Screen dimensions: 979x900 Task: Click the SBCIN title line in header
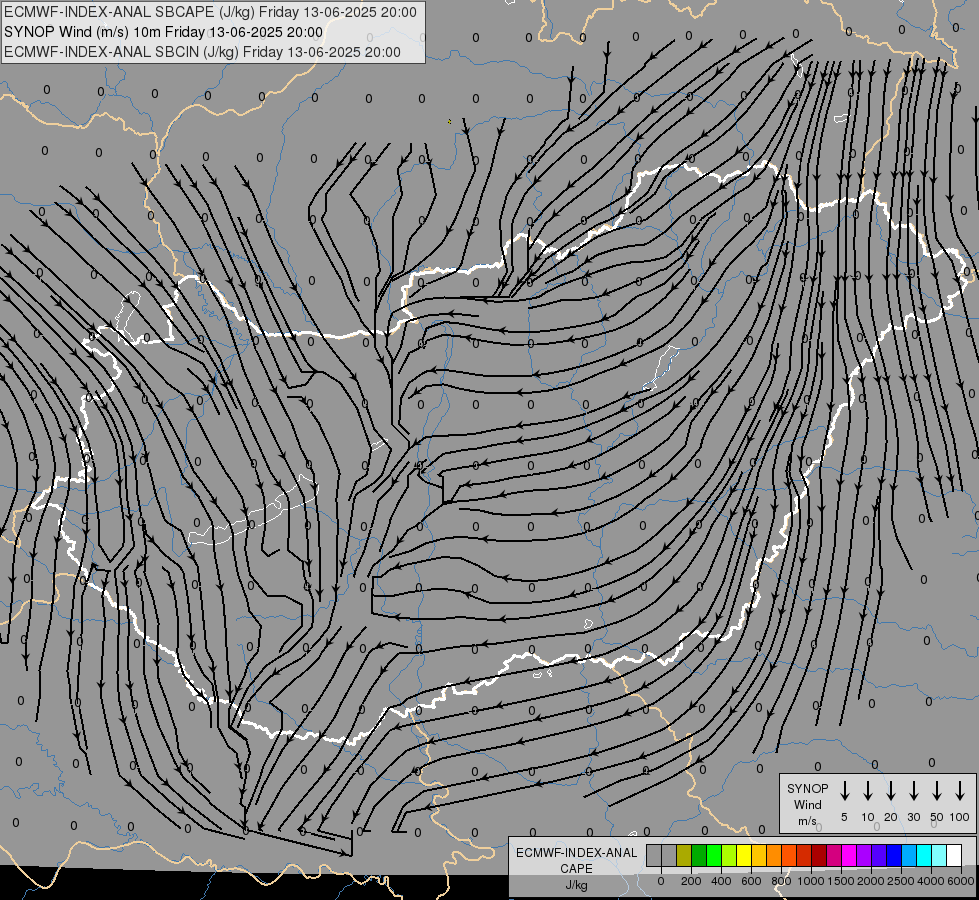point(202,52)
